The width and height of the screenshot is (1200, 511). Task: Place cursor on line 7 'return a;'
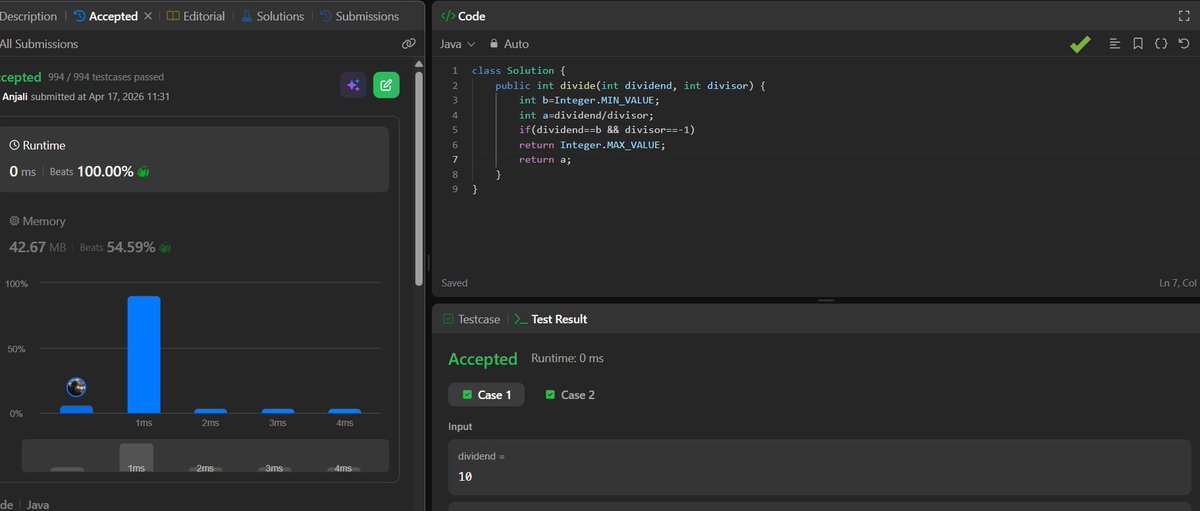pos(545,160)
